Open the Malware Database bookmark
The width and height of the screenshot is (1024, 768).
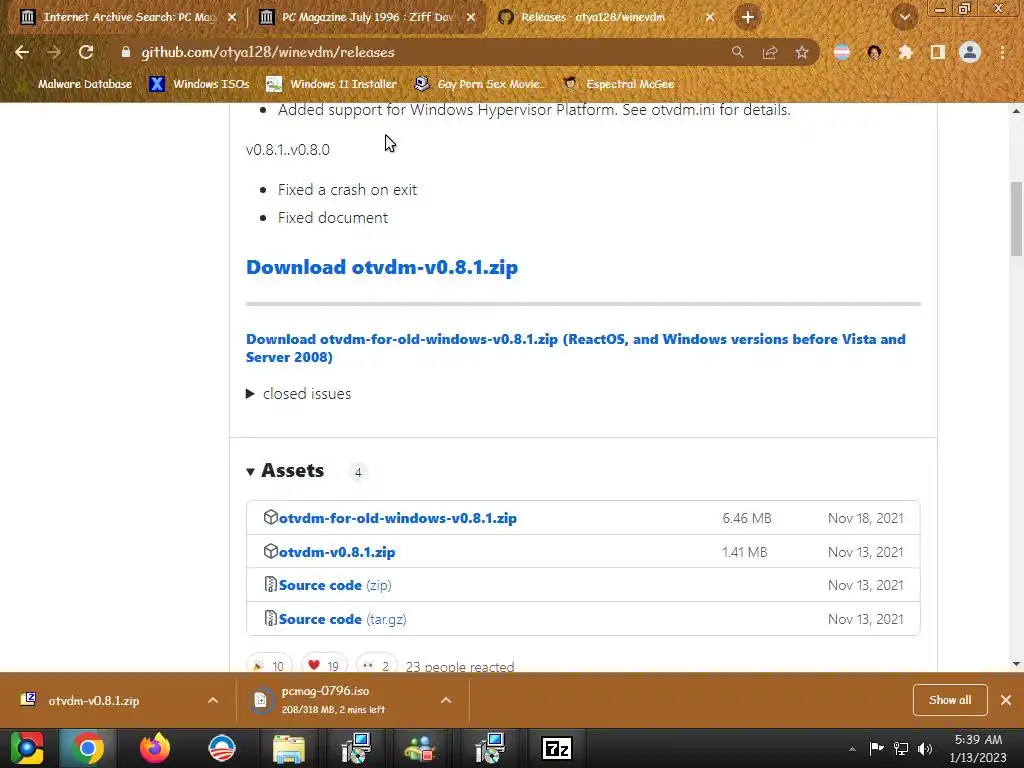pyautogui.click(x=75, y=84)
